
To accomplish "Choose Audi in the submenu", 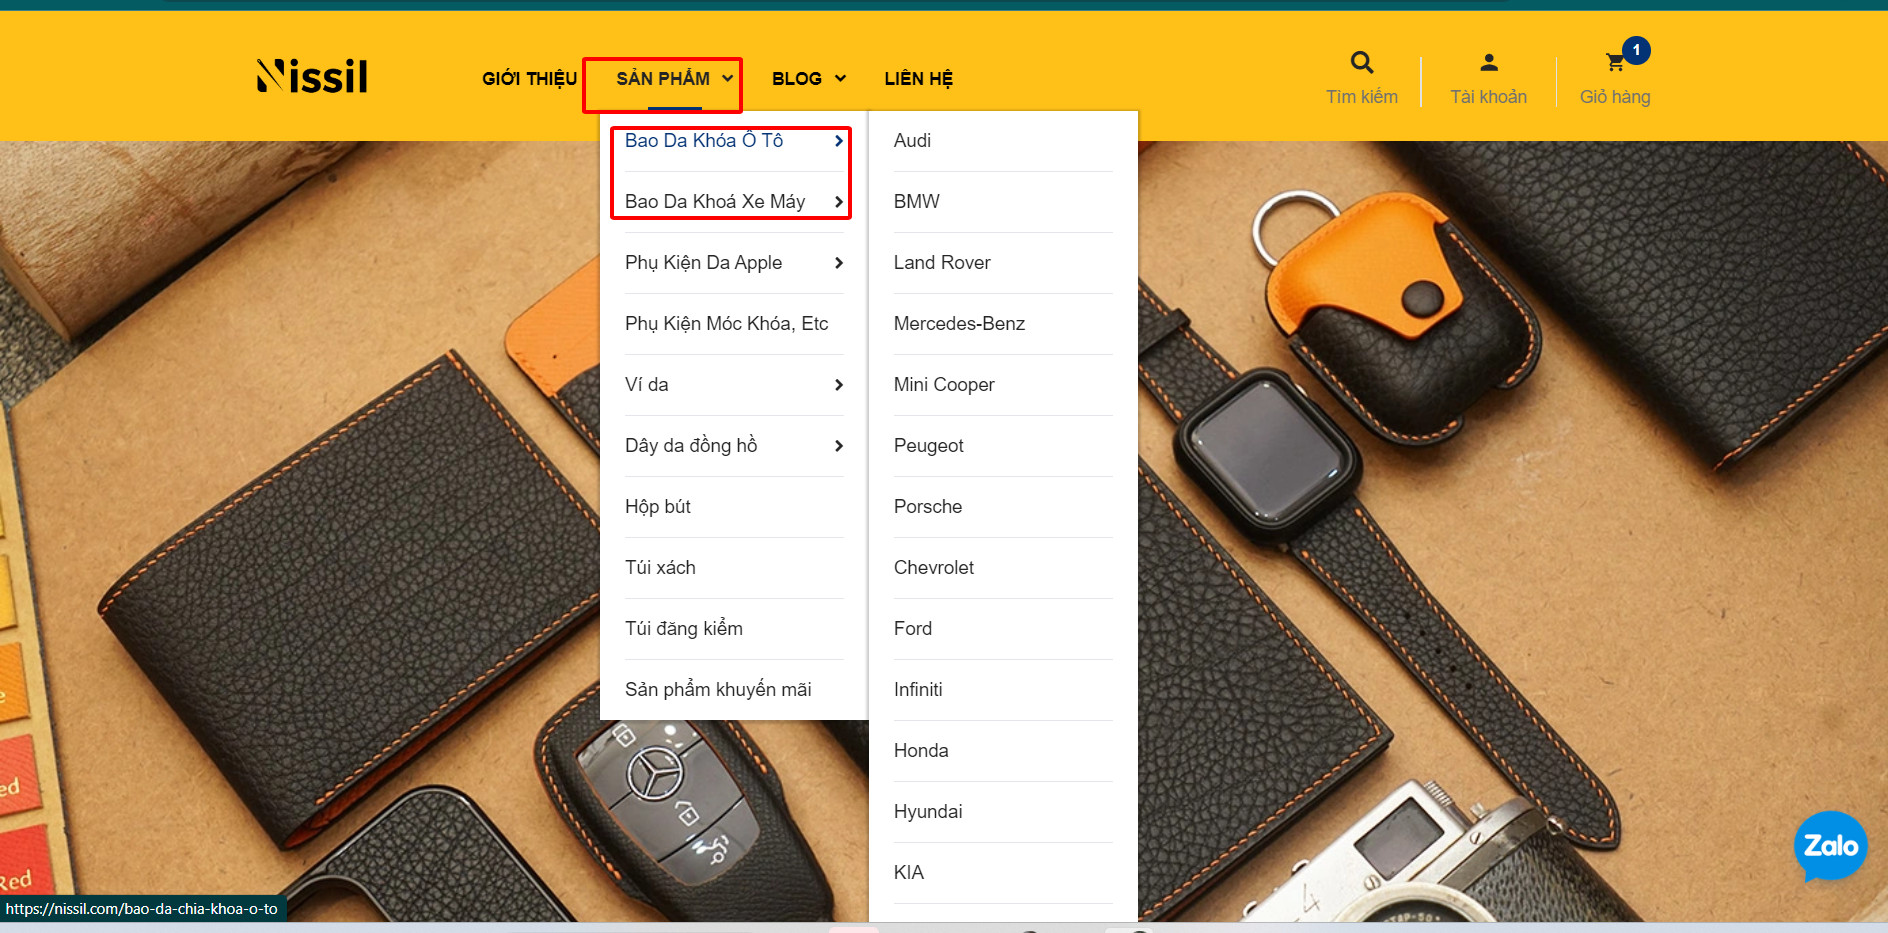I will point(912,141).
